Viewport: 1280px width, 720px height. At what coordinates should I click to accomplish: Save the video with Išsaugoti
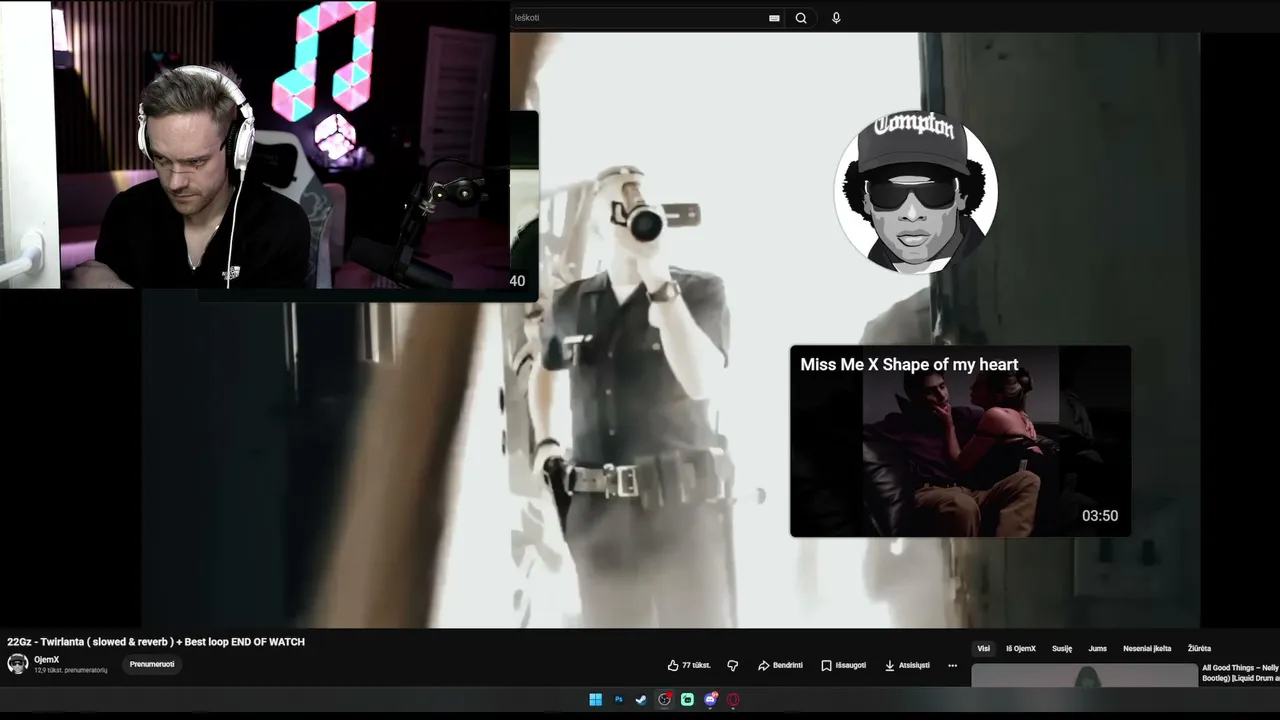pyautogui.click(x=843, y=665)
